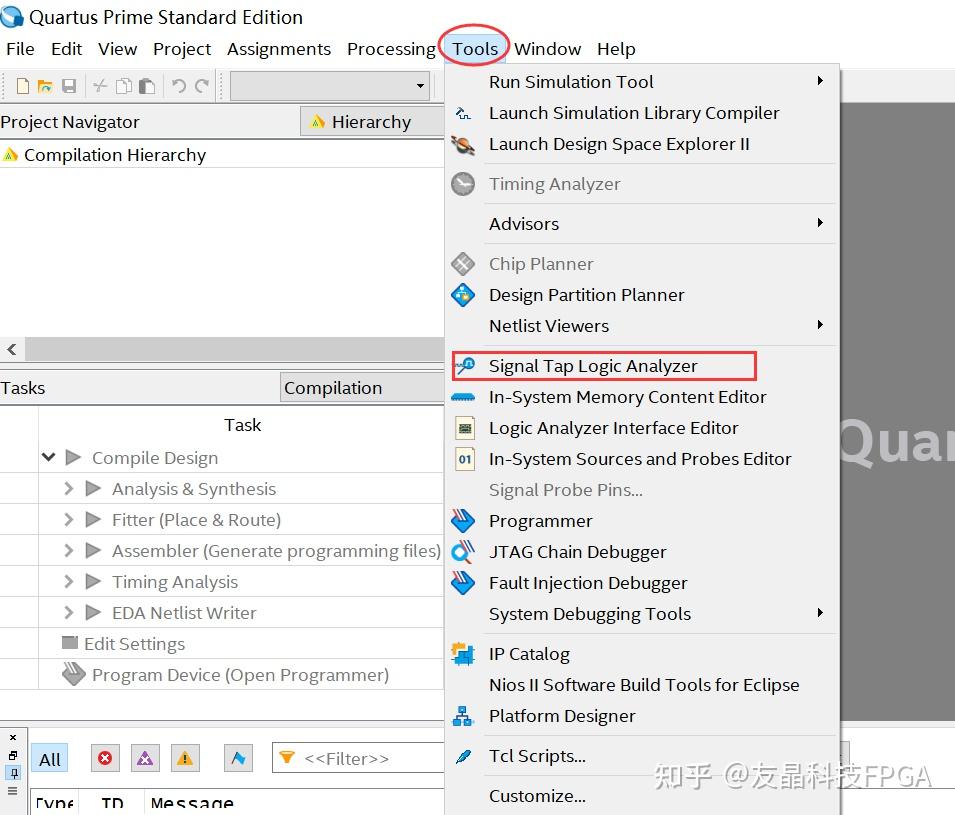
Task: Select Hierarchy dropdown in Project Navigator
Action: click(372, 122)
